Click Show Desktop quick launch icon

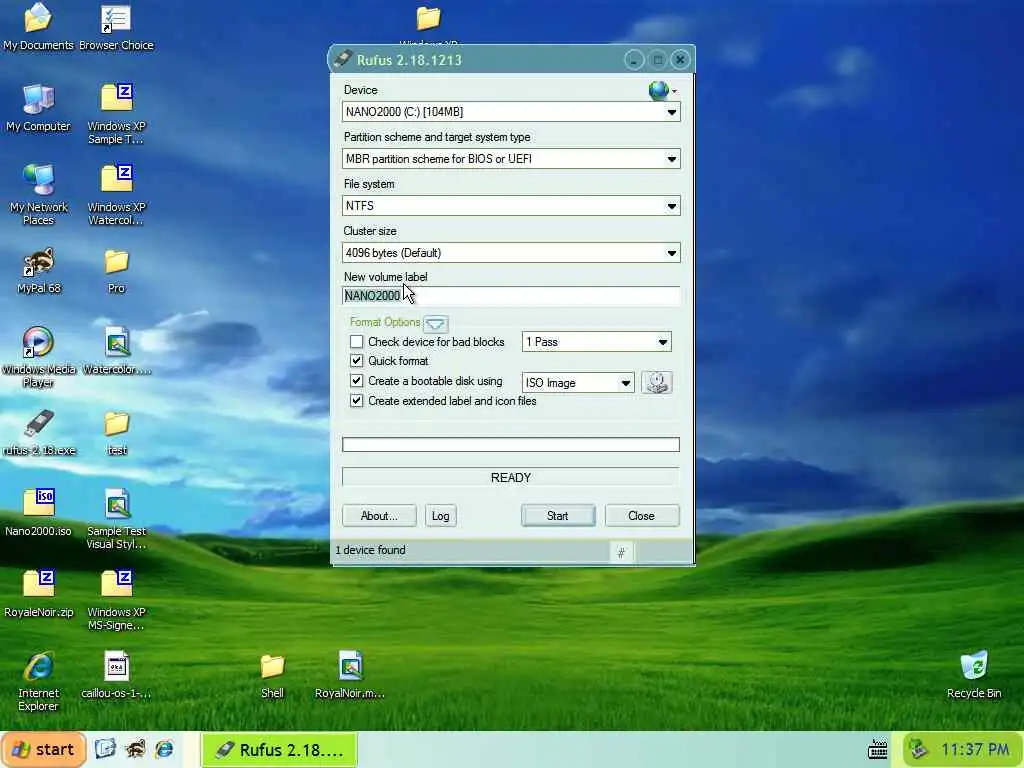pyautogui.click(x=105, y=748)
